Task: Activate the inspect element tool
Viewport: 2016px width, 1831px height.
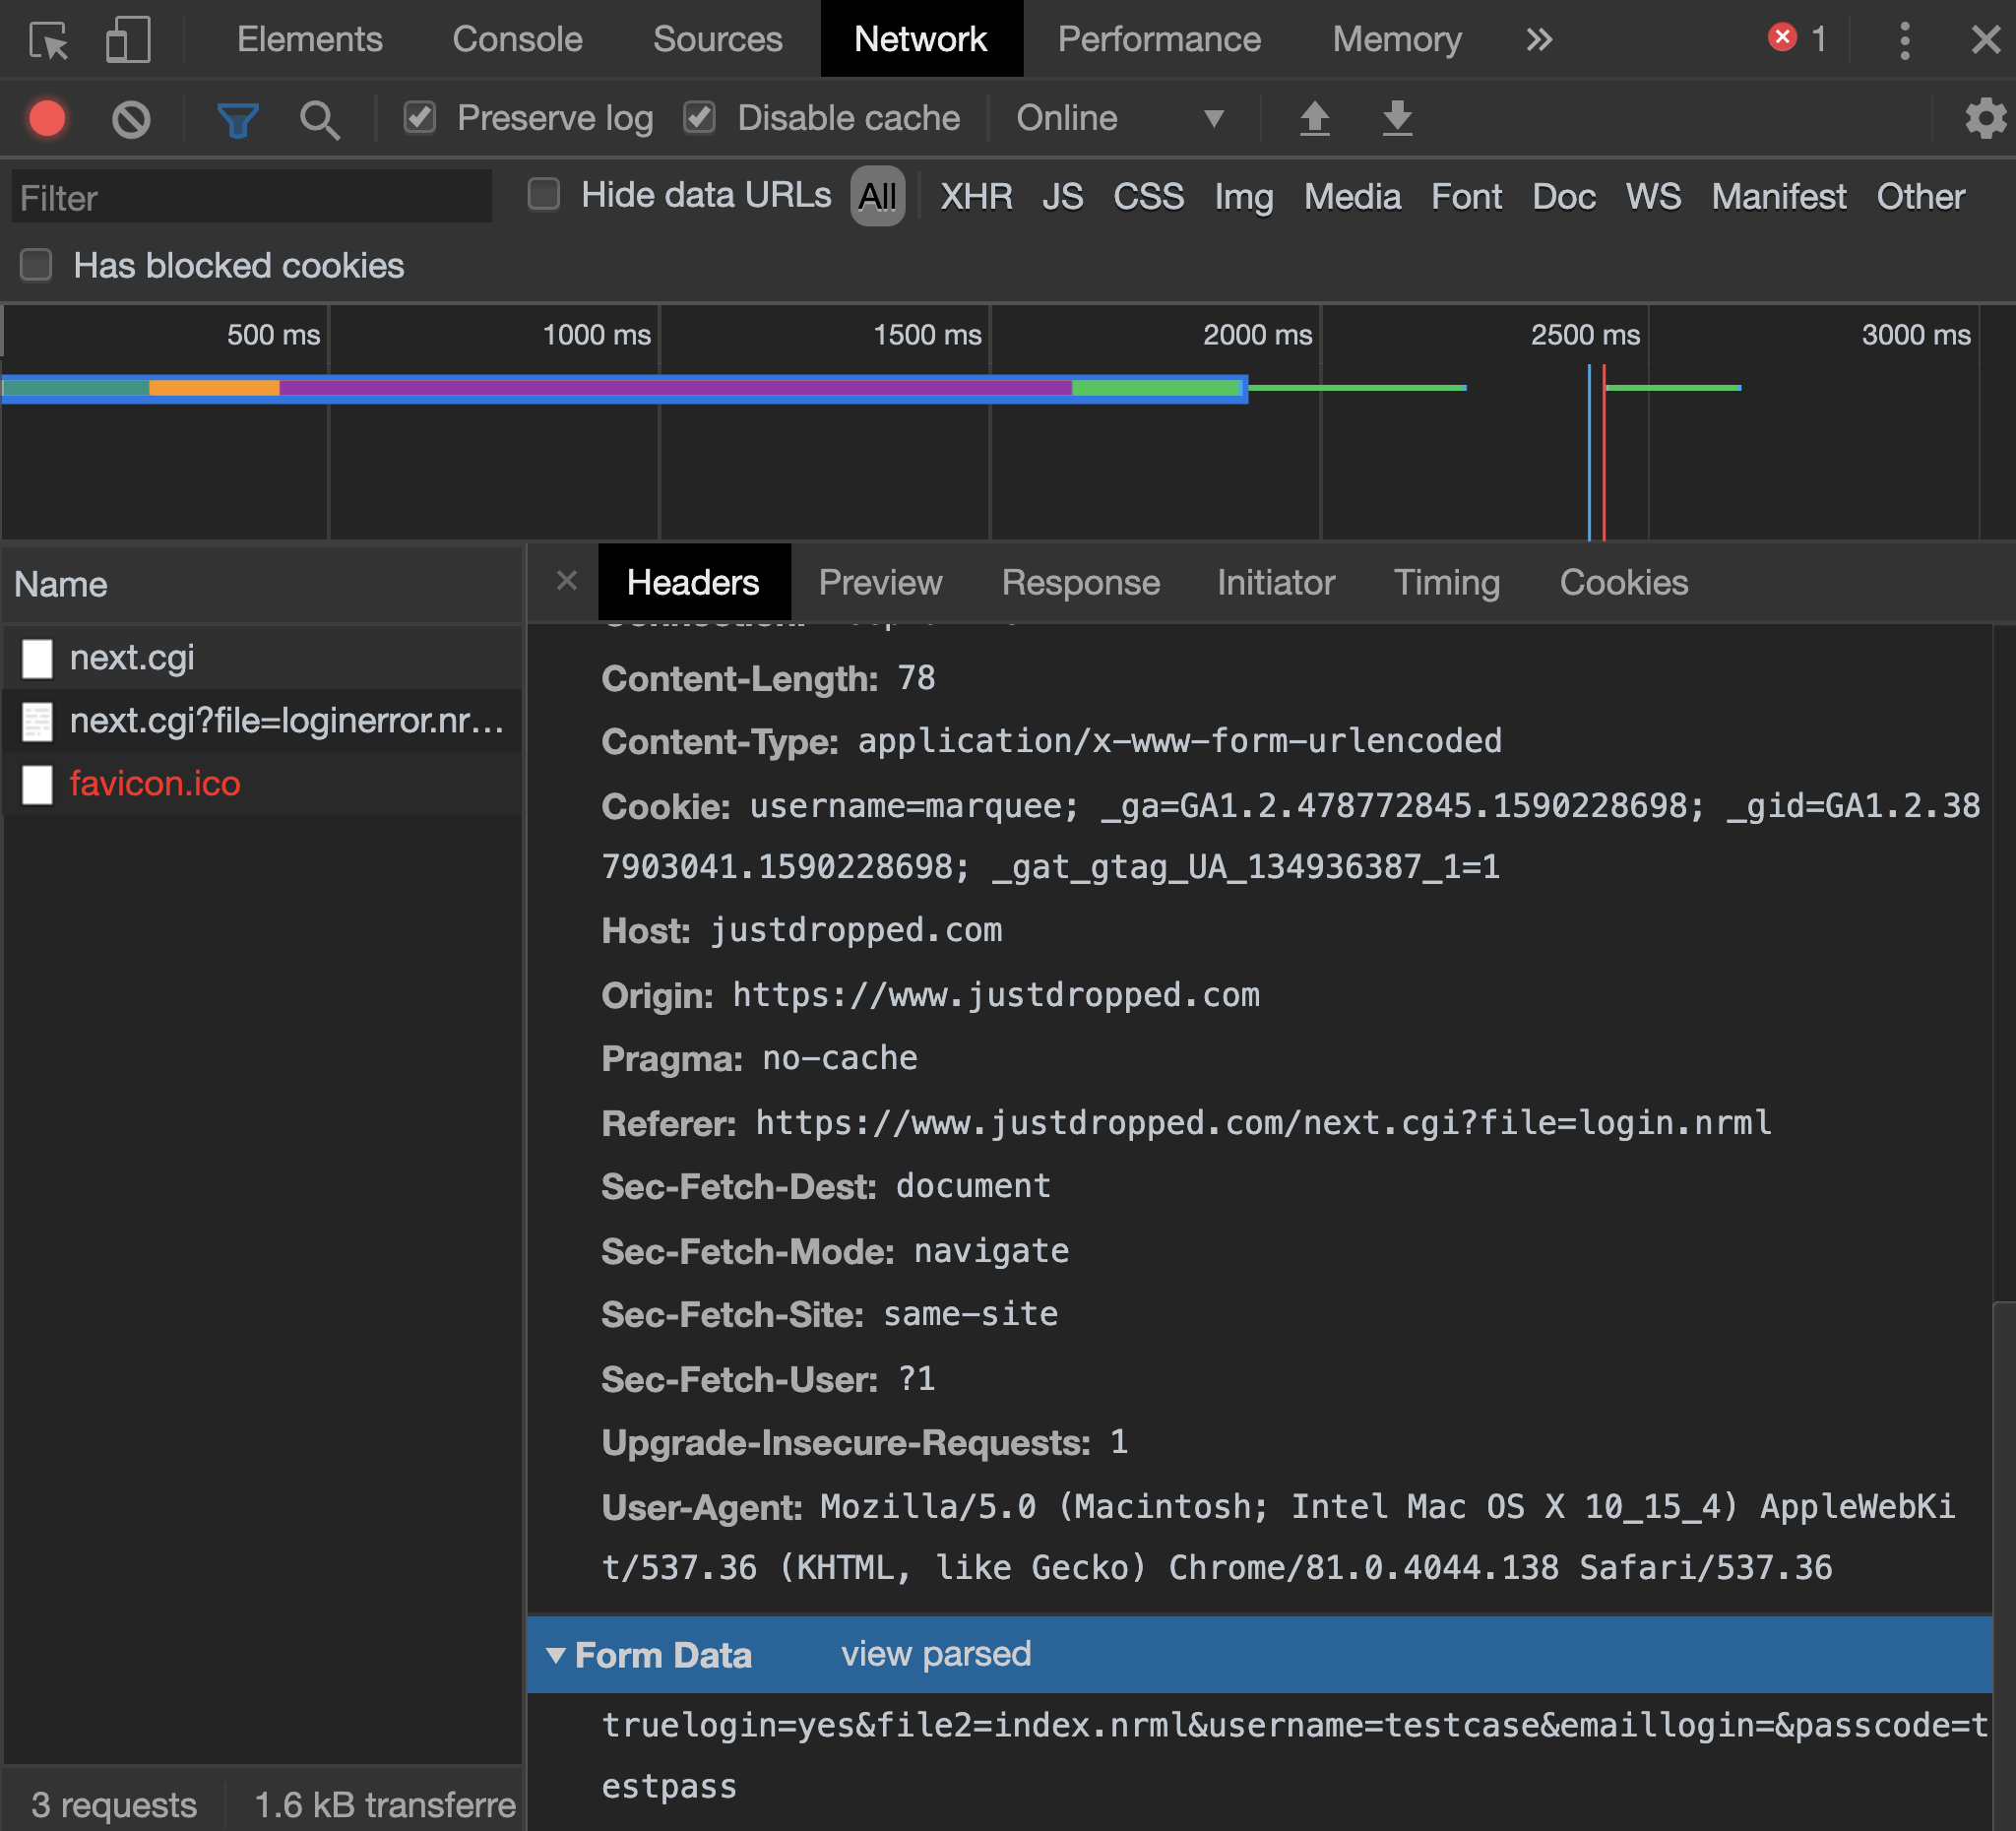Action: click(x=48, y=39)
